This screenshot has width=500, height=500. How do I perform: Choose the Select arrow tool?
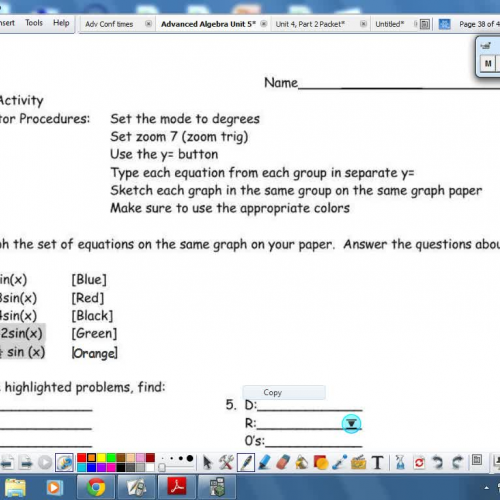pos(207,463)
